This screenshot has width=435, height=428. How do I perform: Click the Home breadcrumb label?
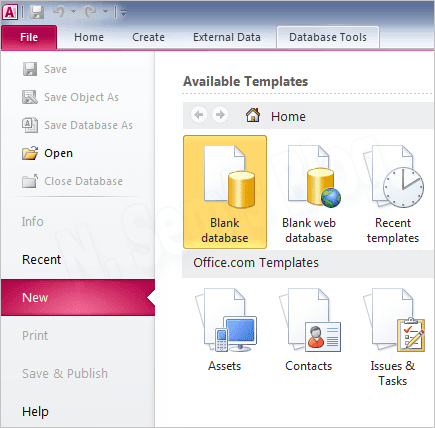pyautogui.click(x=288, y=117)
